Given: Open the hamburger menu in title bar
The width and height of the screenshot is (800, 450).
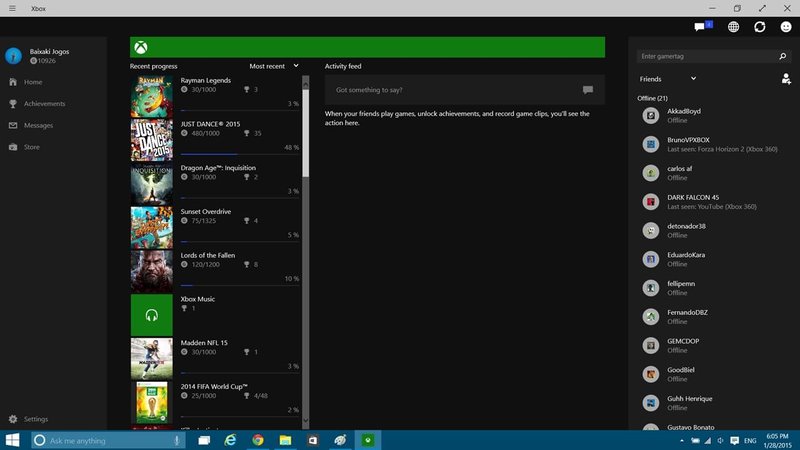Looking at the screenshot, I should point(12,8).
